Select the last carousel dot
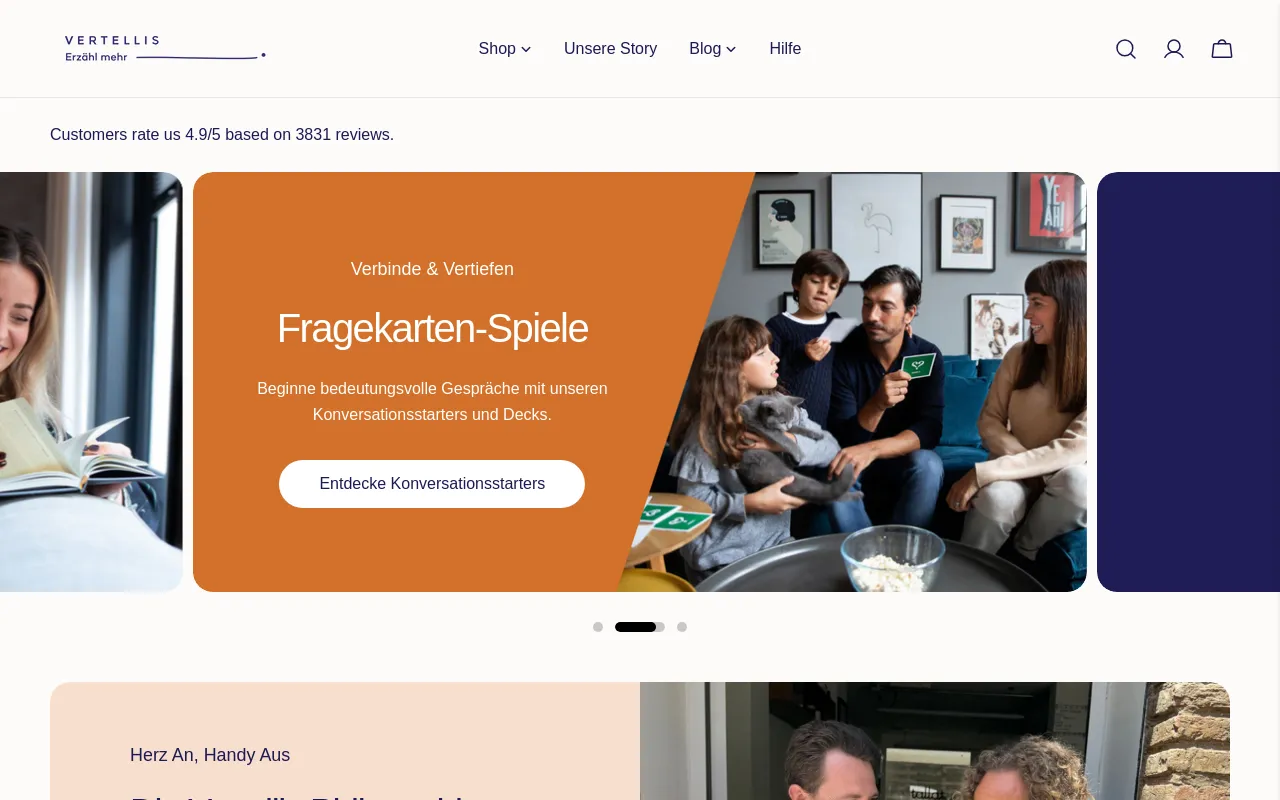 tap(682, 627)
